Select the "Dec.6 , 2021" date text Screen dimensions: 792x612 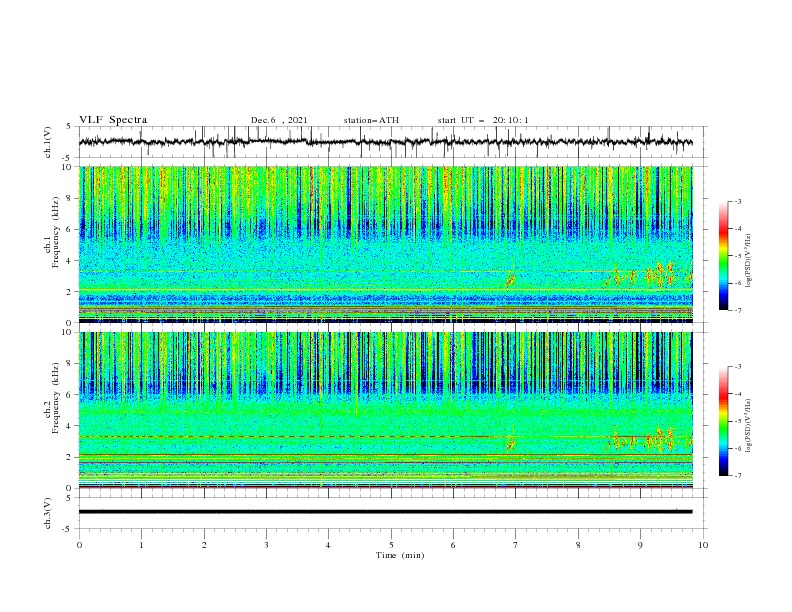[x=279, y=120]
